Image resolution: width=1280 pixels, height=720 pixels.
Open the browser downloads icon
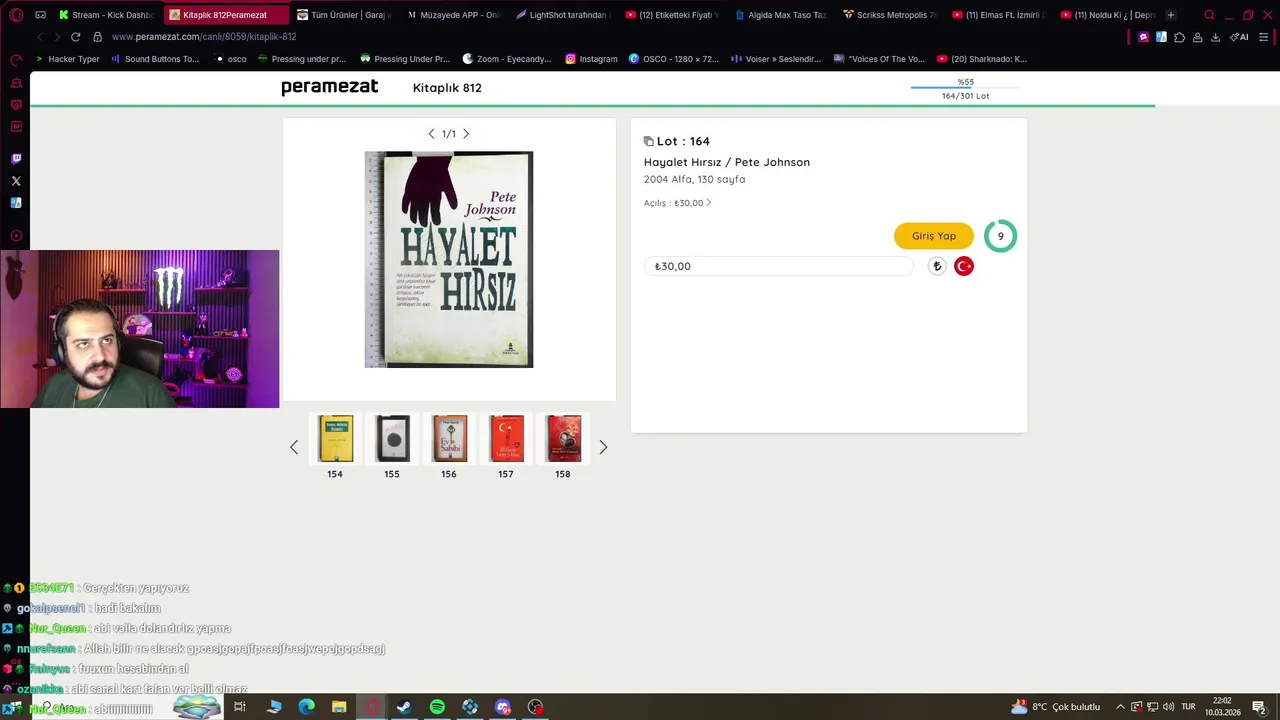pos(1215,37)
